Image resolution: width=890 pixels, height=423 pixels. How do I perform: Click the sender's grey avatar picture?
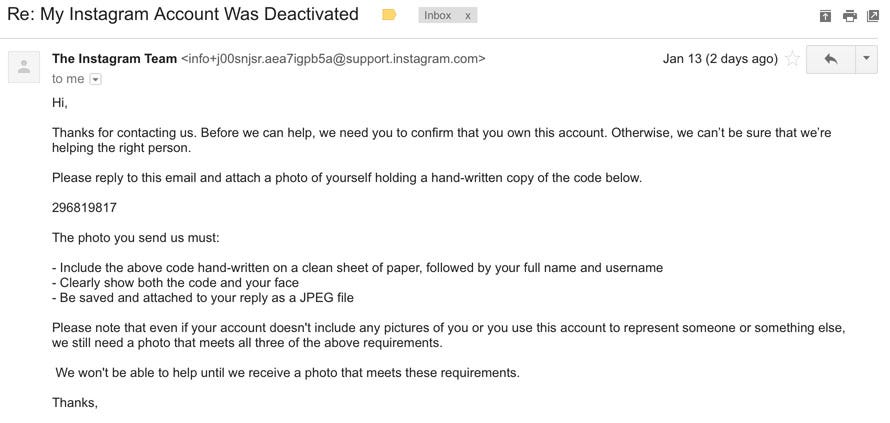click(x=24, y=67)
